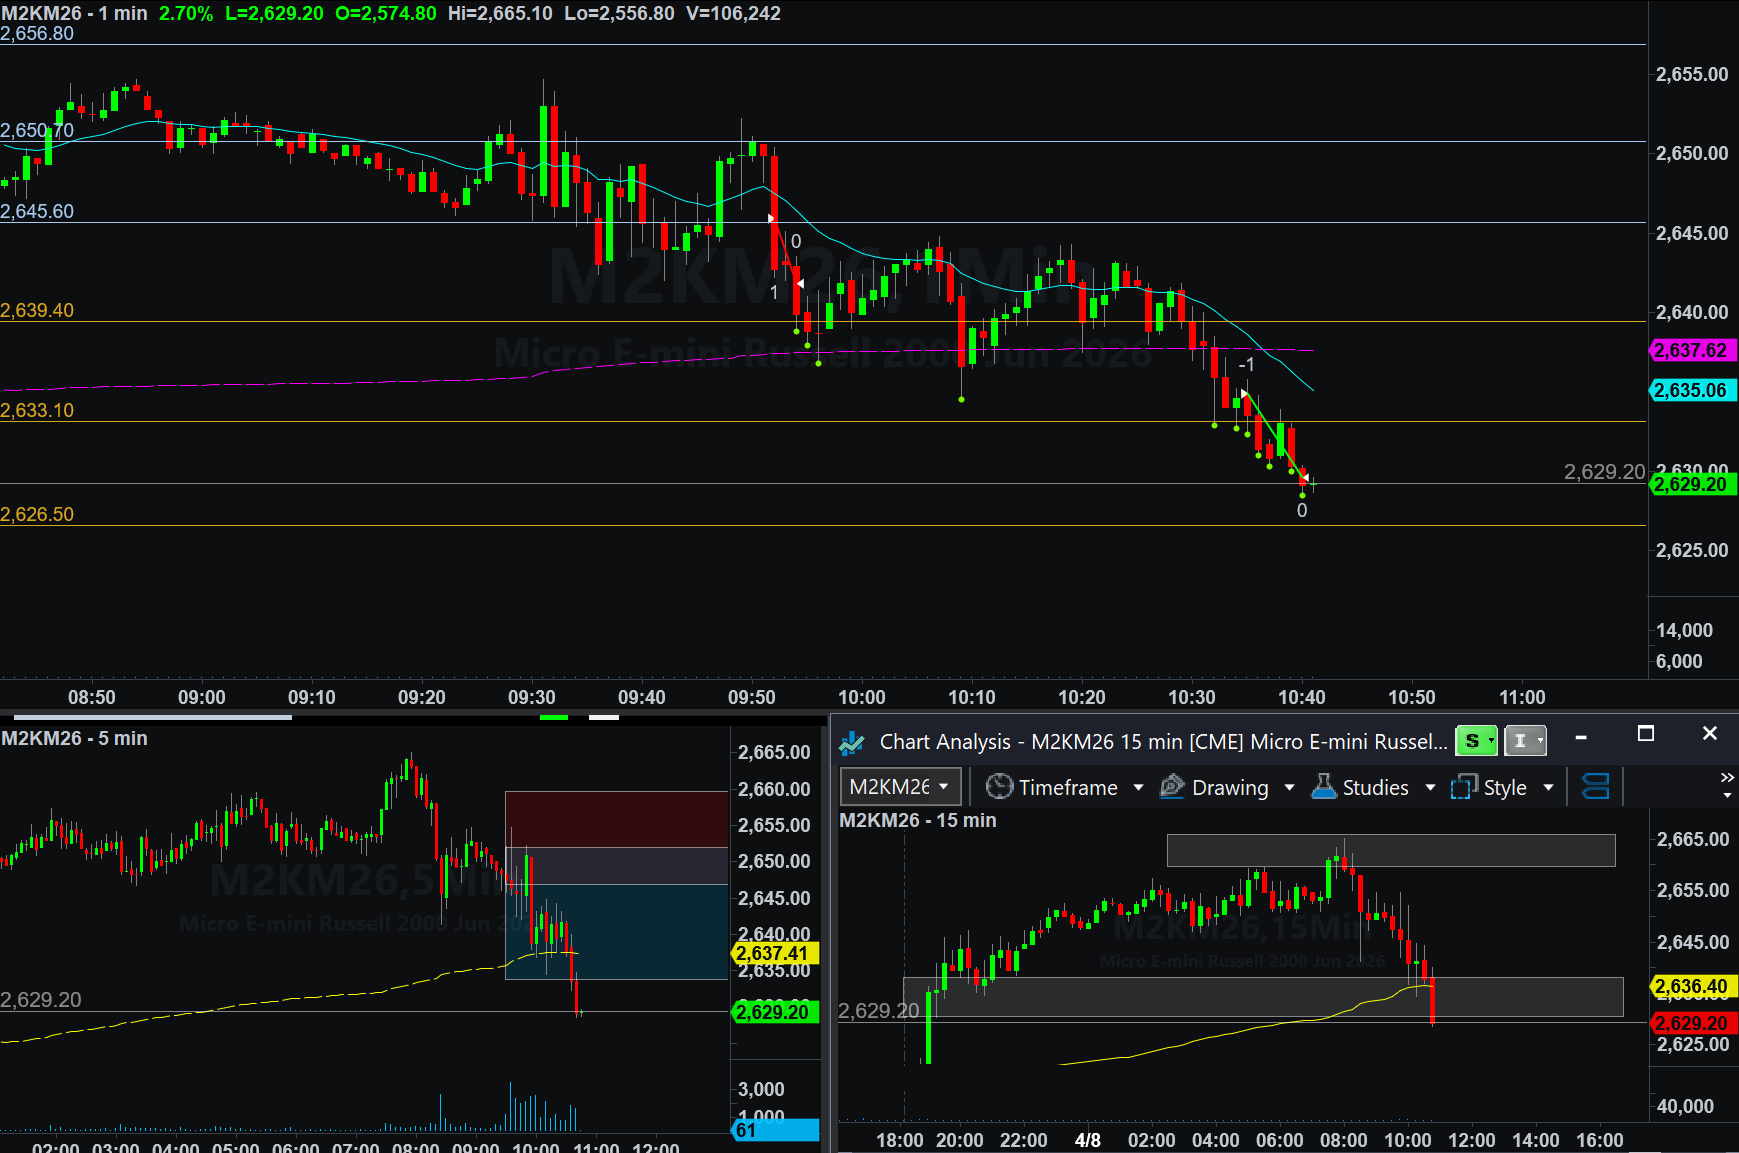Expand the Timeframe dropdown arrow

coord(1138,788)
